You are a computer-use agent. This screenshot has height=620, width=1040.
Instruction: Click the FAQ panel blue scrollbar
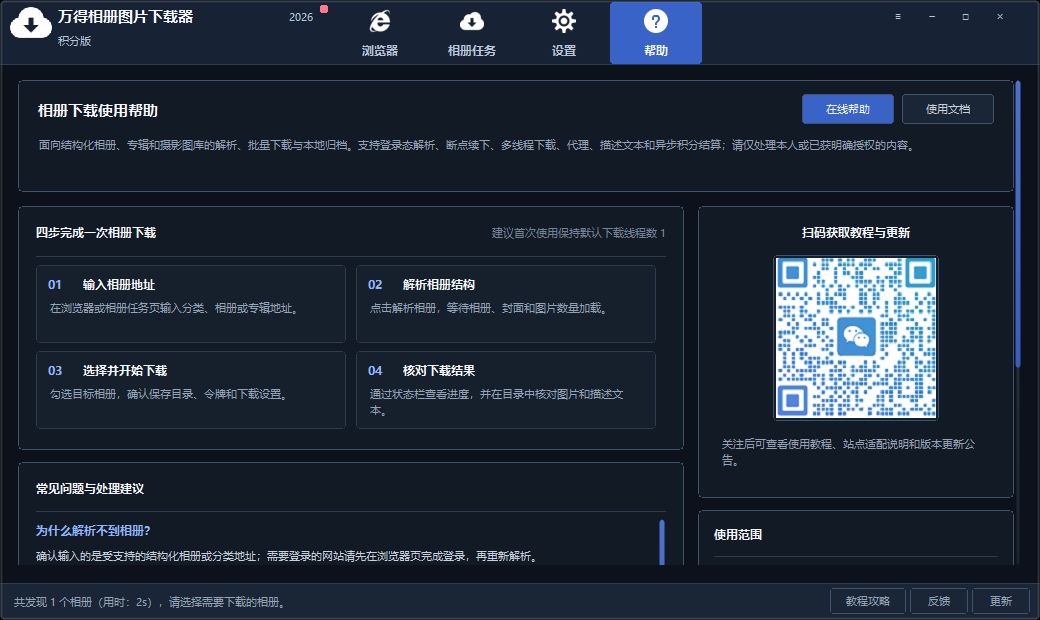pyautogui.click(x=662, y=542)
